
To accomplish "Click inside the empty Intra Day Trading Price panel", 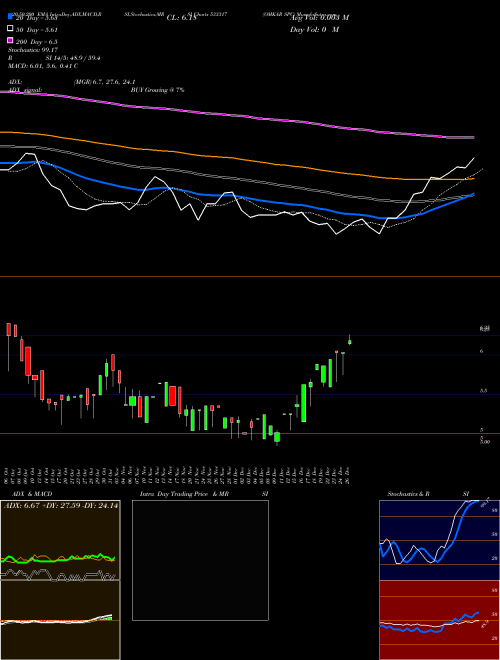I will click(x=200, y=560).
